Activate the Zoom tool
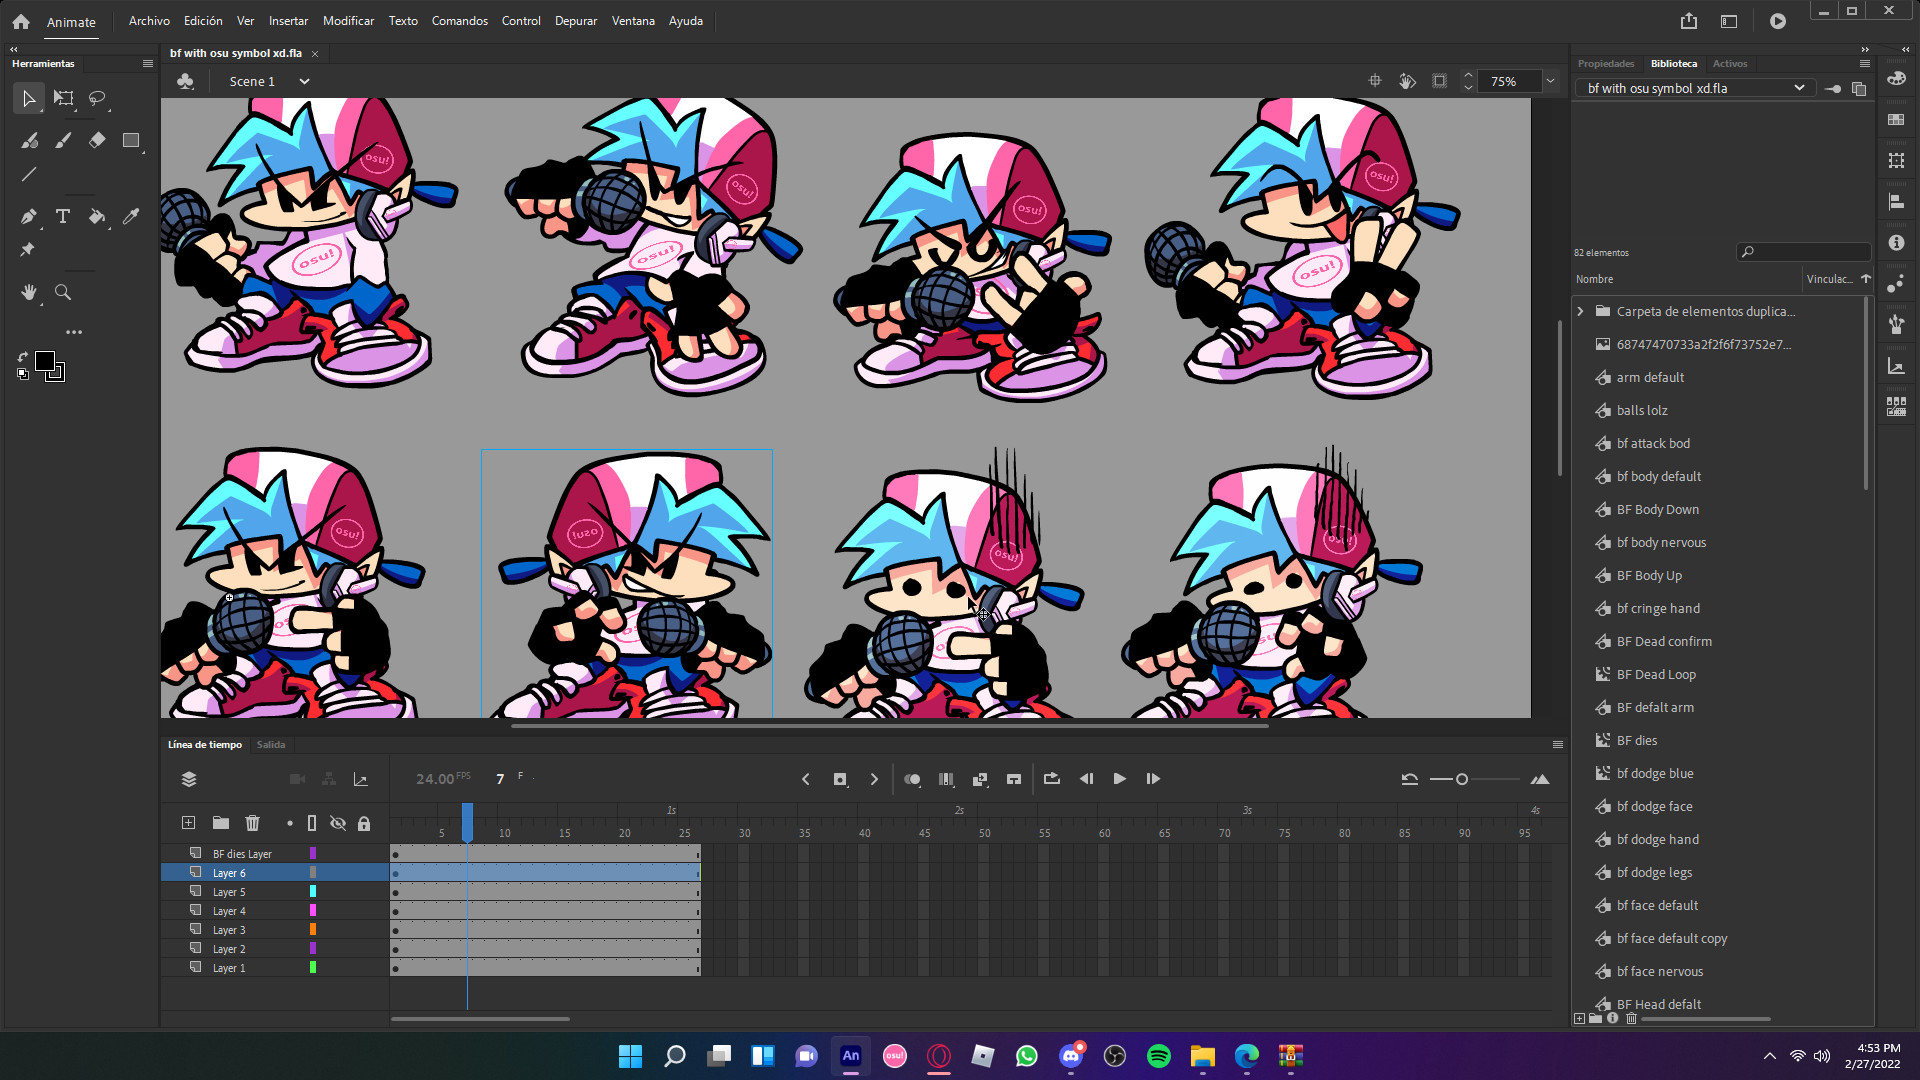The height and width of the screenshot is (1080, 1920). (x=63, y=292)
